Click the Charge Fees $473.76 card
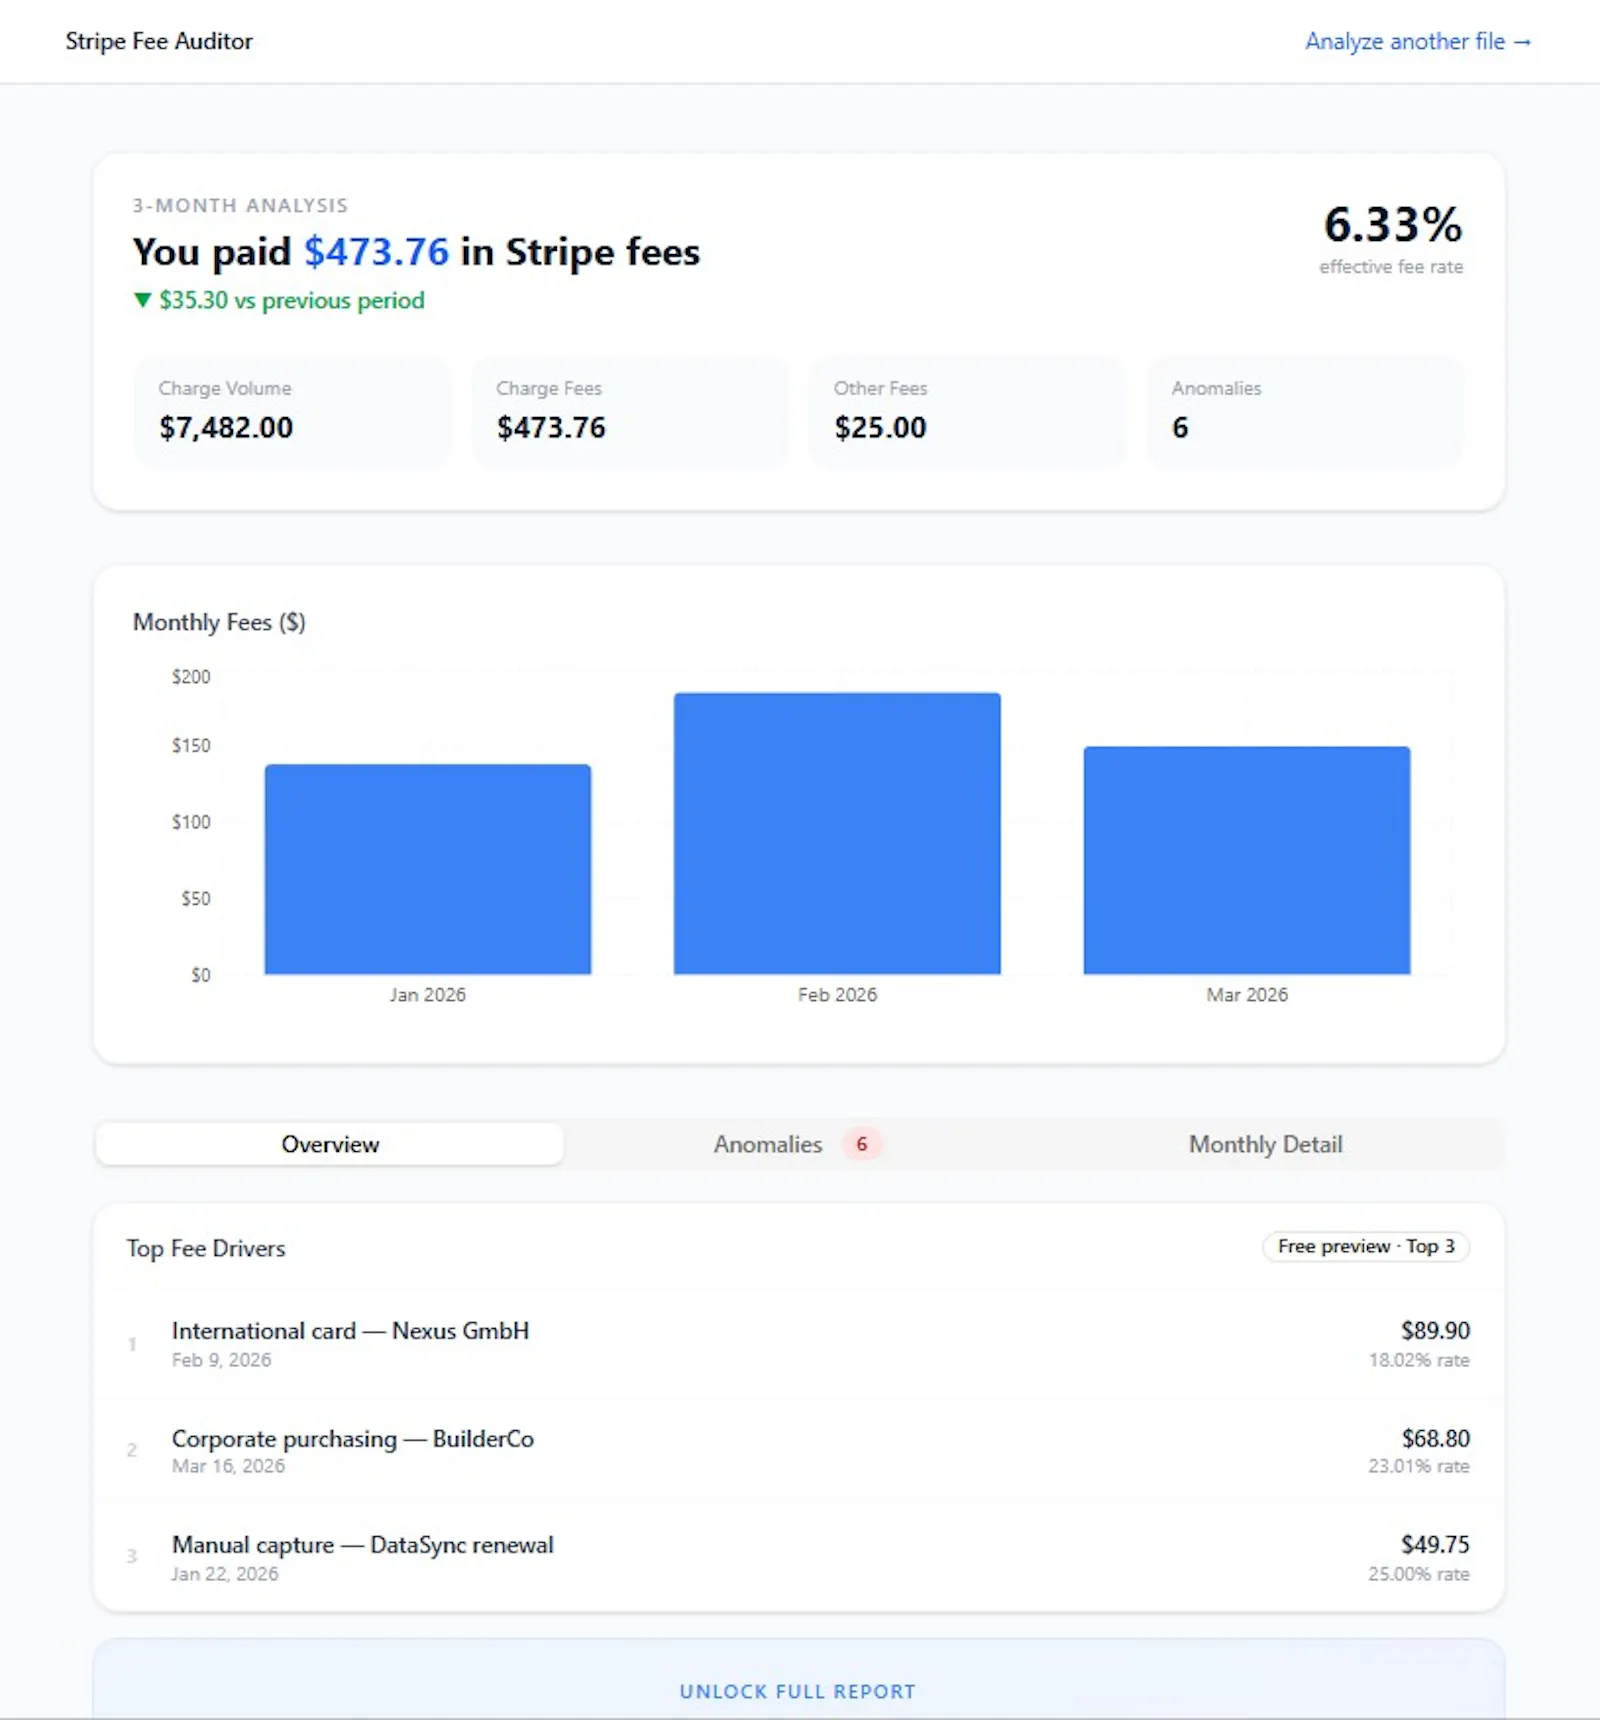Screen dimensions: 1600x1720 (630, 412)
